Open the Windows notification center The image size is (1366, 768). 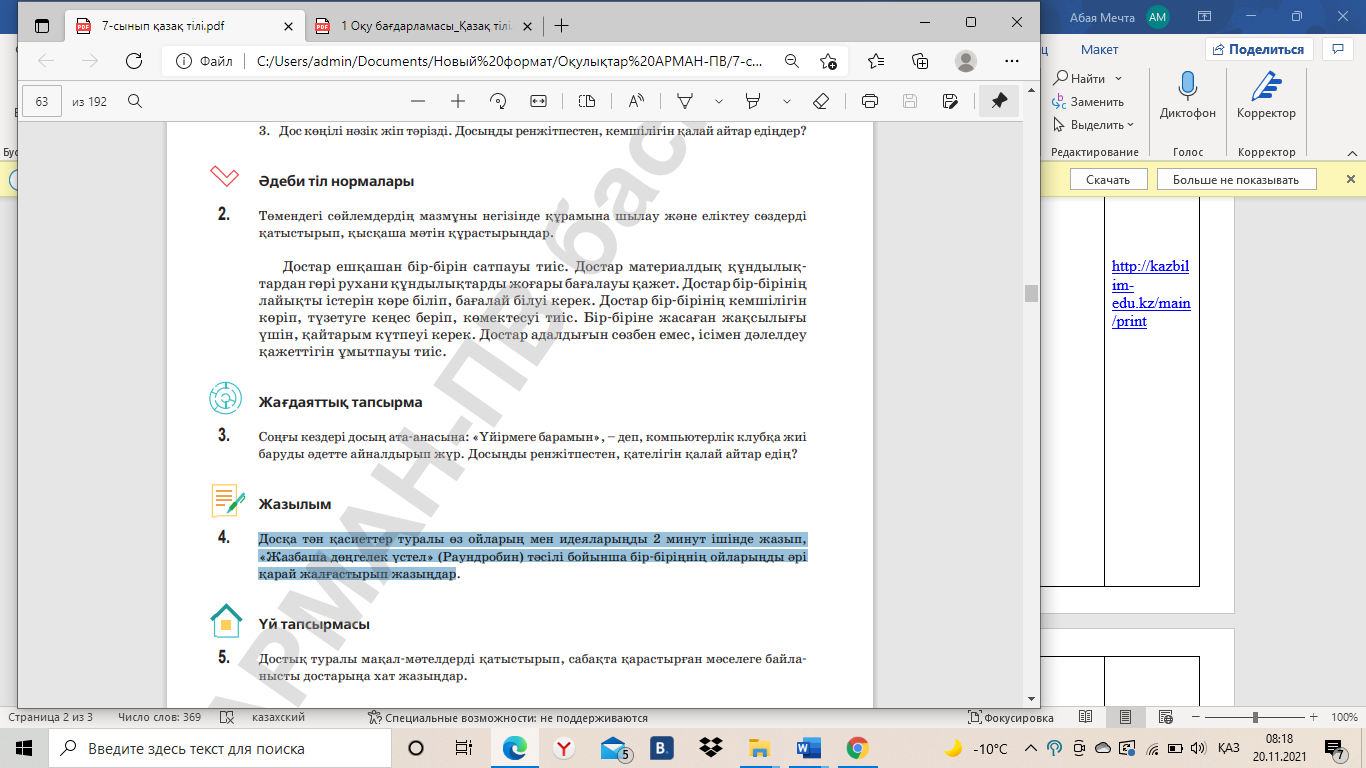pyautogui.click(x=1334, y=748)
